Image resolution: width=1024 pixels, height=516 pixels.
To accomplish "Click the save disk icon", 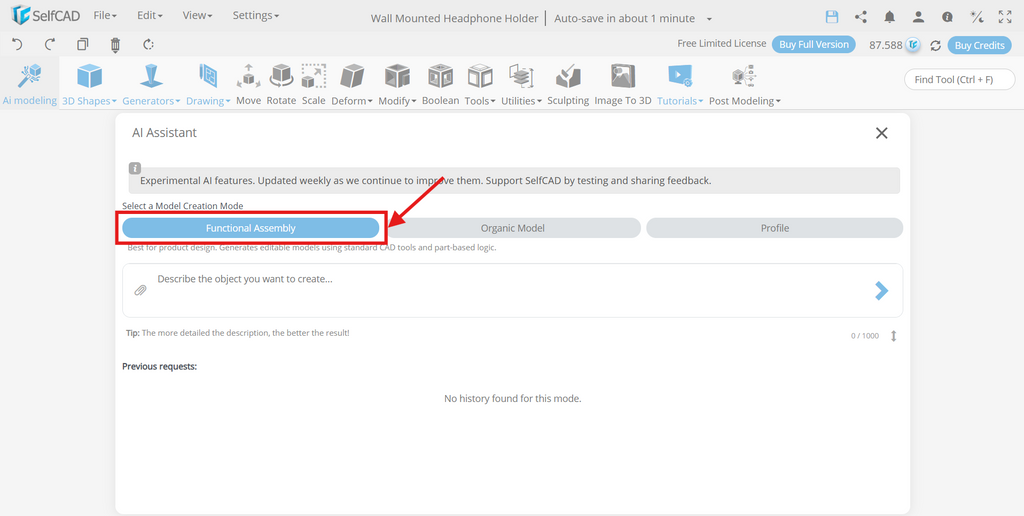I will 831,18.
